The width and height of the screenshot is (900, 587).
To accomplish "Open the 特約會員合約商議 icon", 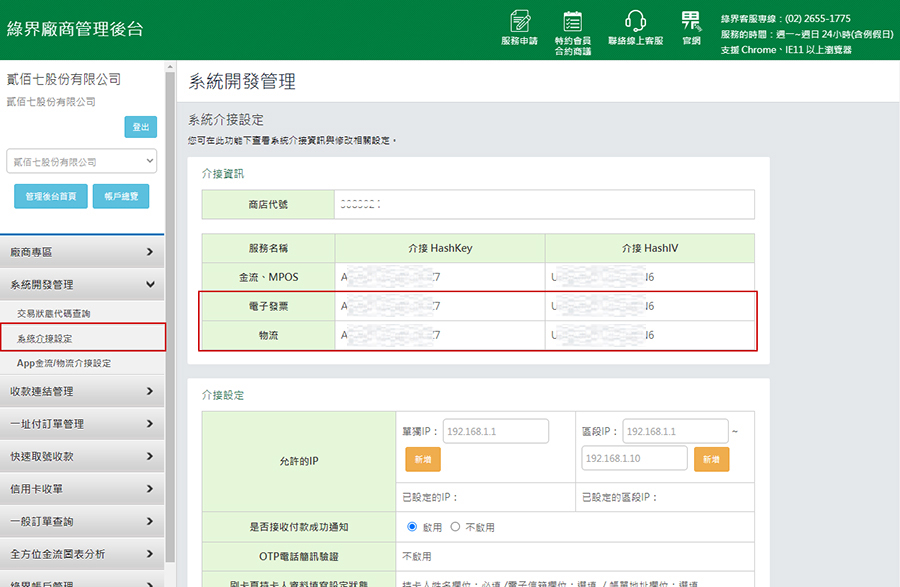I will pyautogui.click(x=573, y=30).
